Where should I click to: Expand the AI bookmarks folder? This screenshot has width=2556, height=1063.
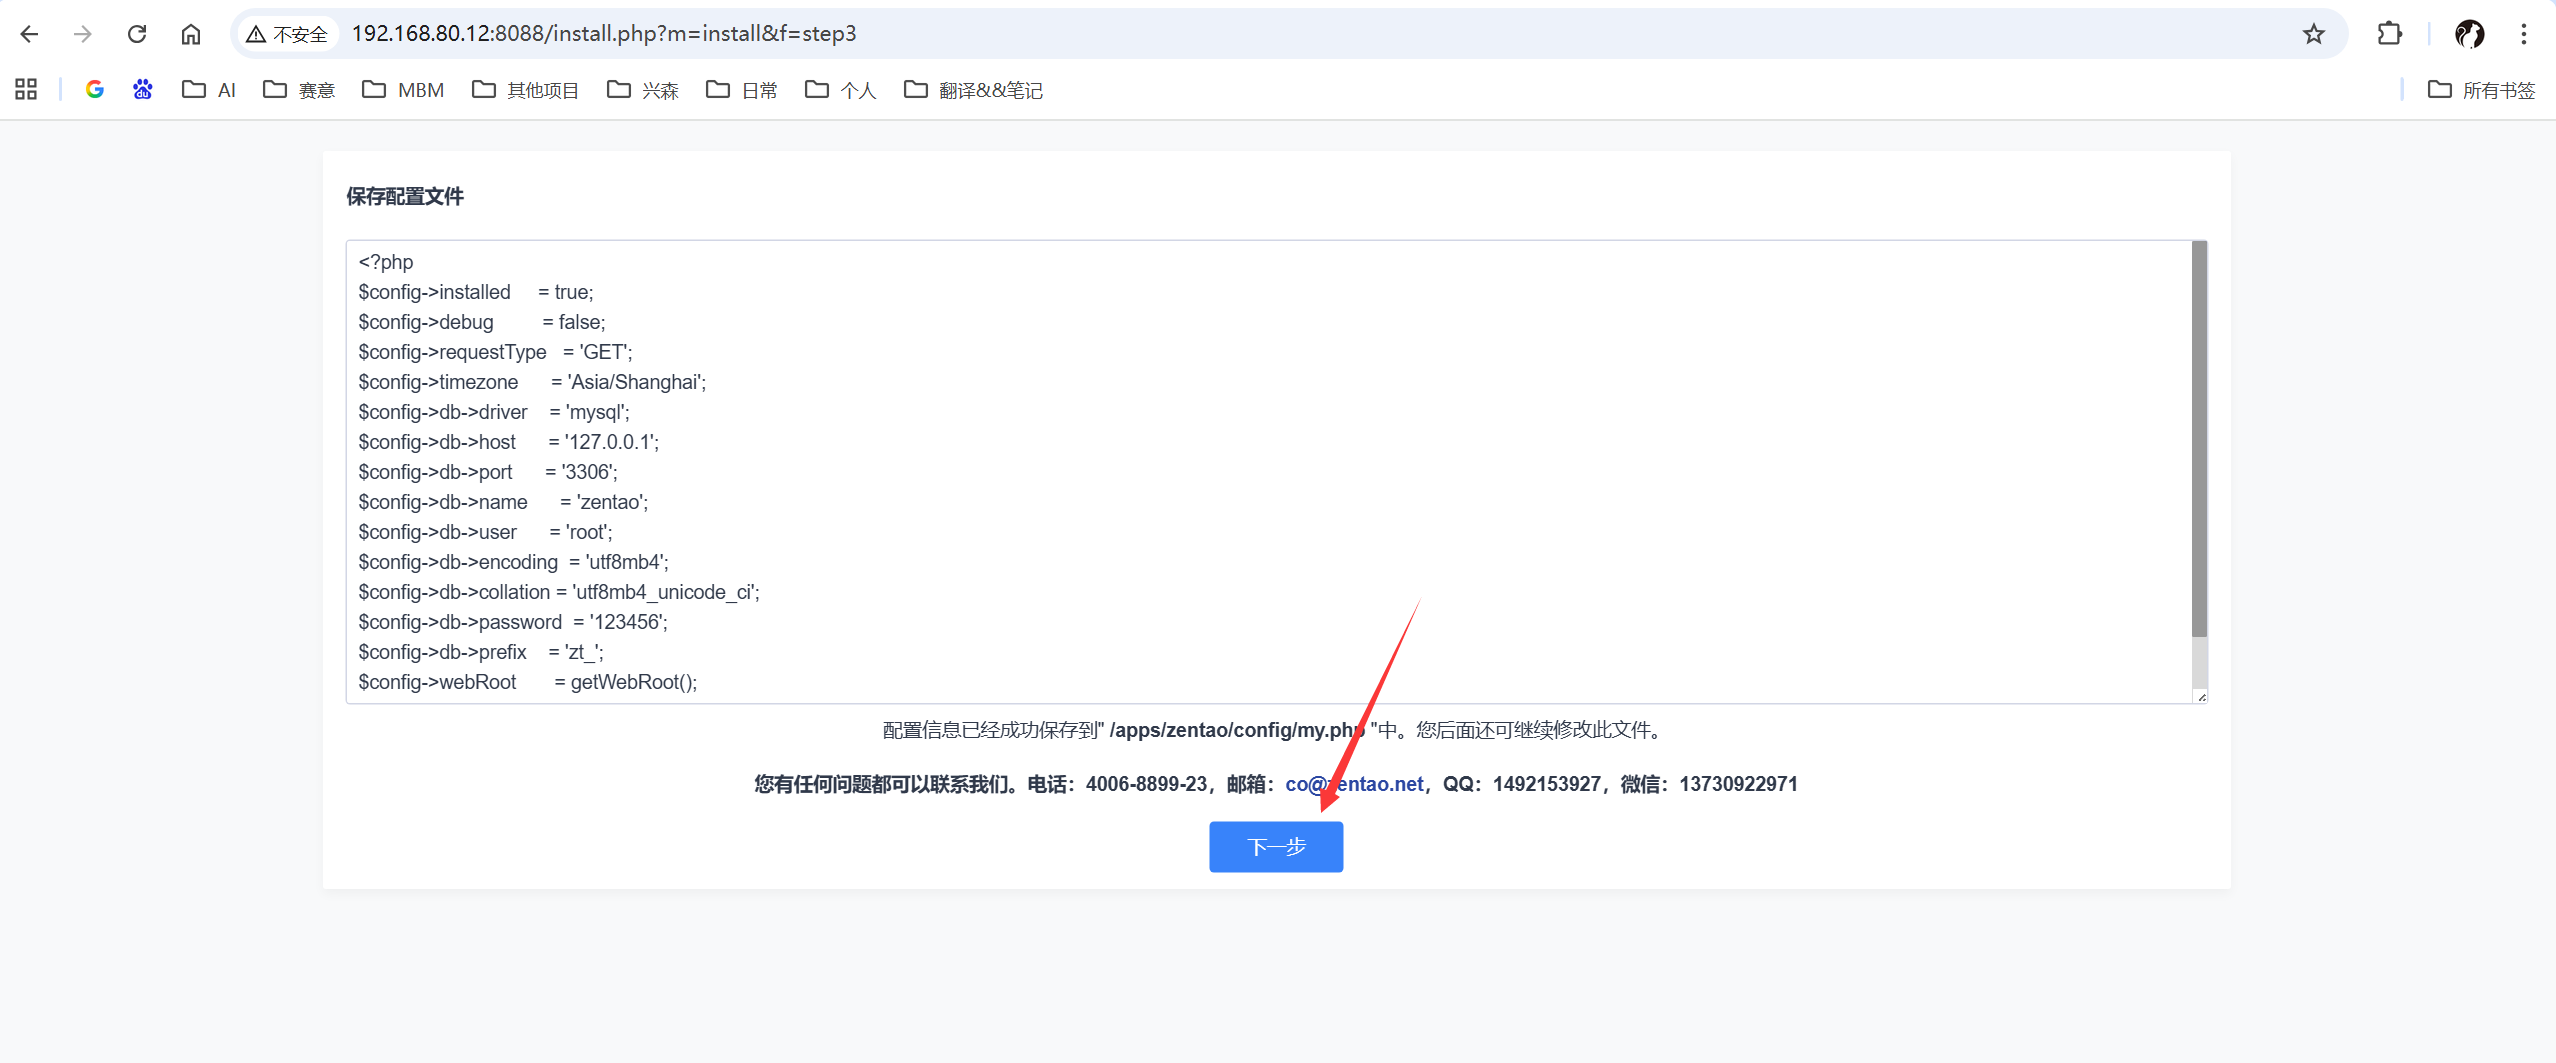(x=209, y=90)
